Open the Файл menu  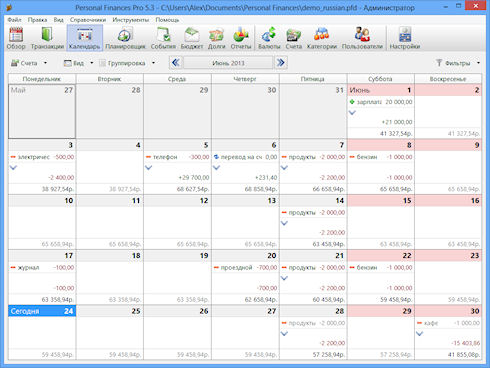pos(14,20)
